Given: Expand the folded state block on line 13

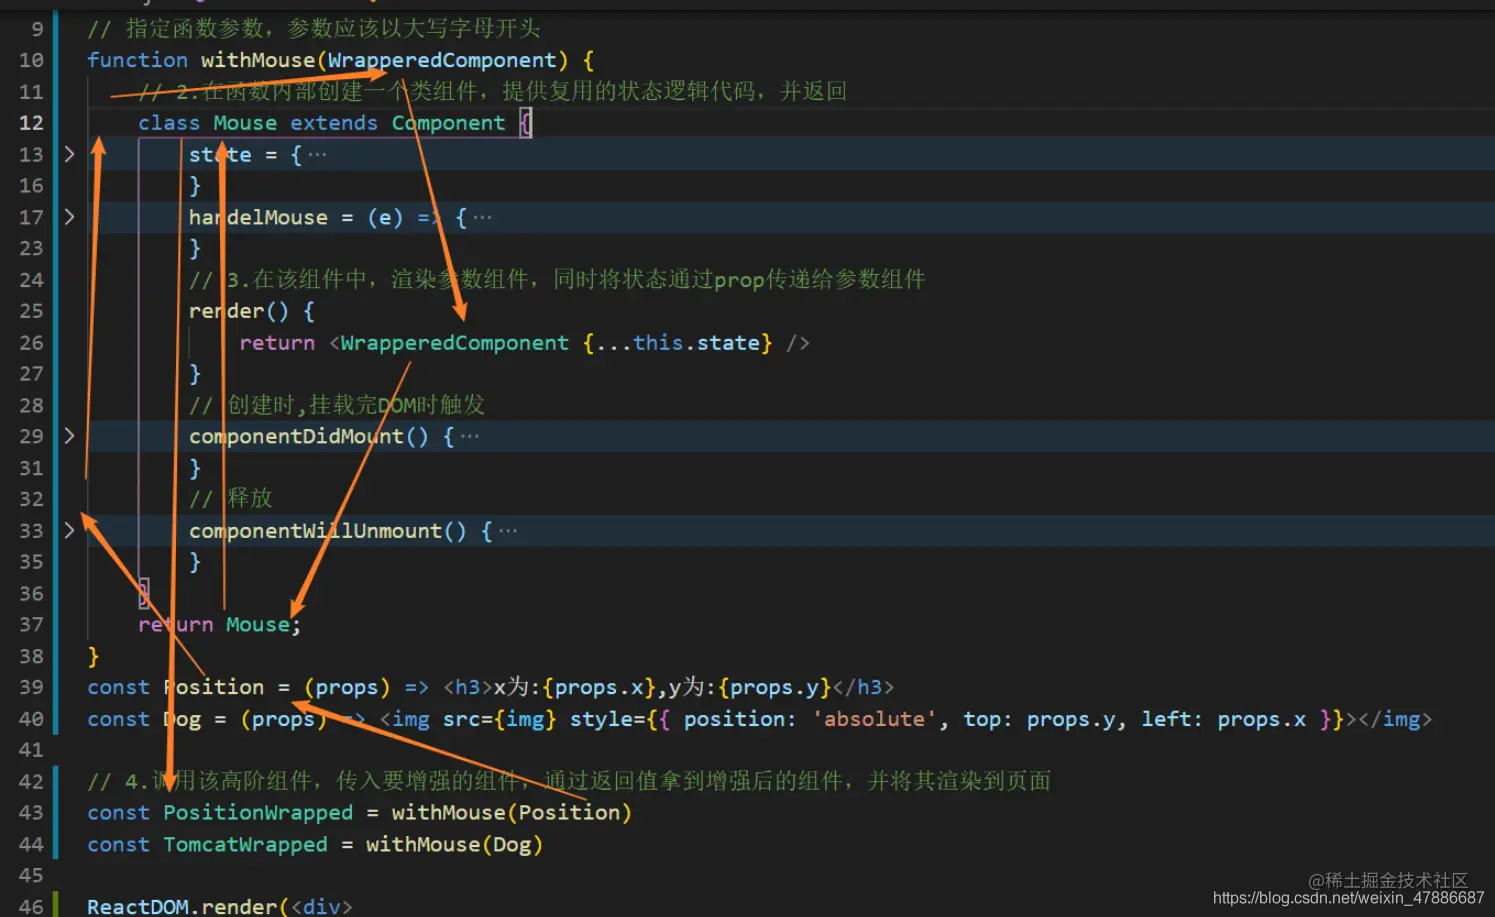Looking at the screenshot, I should coord(69,154).
